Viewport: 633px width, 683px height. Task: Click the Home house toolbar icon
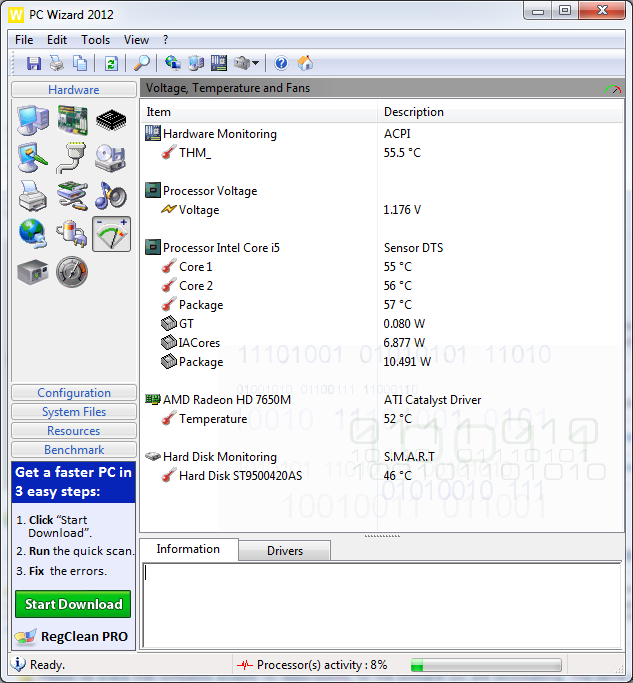[305, 63]
